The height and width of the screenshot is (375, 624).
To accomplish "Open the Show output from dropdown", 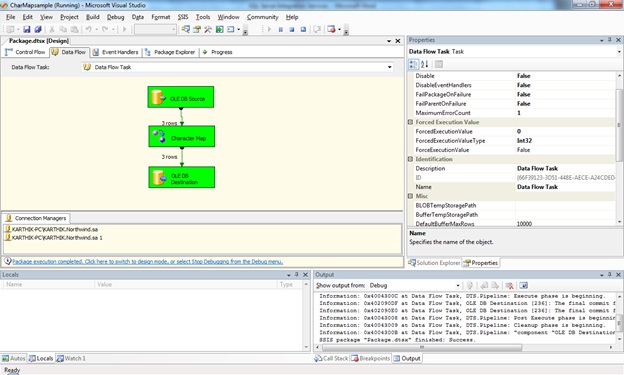I will point(458,285).
